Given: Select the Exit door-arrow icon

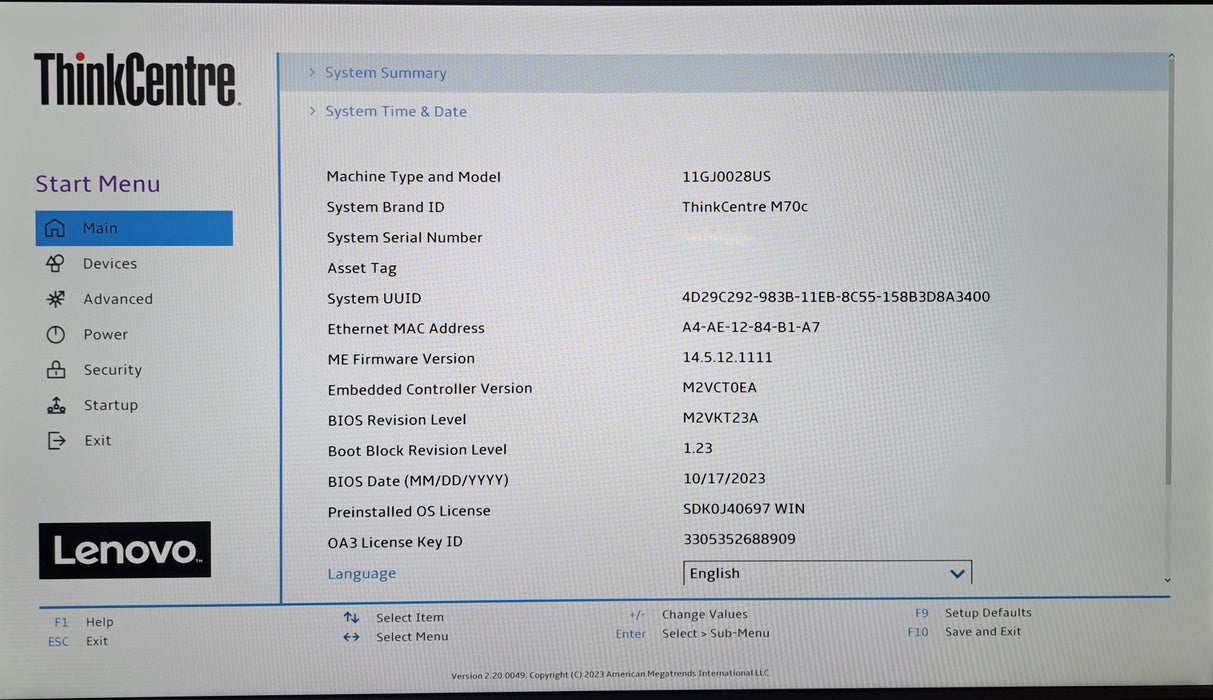Looking at the screenshot, I should [56, 440].
